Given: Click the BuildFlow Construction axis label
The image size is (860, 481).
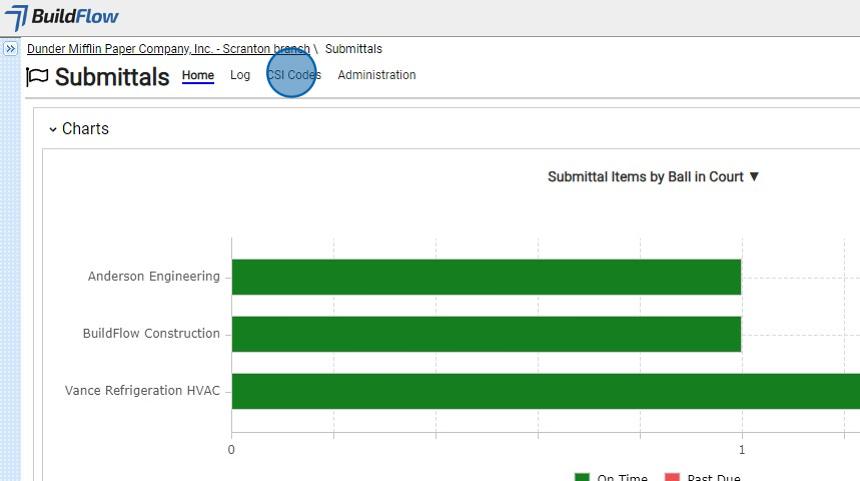Looking at the screenshot, I should click(151, 333).
